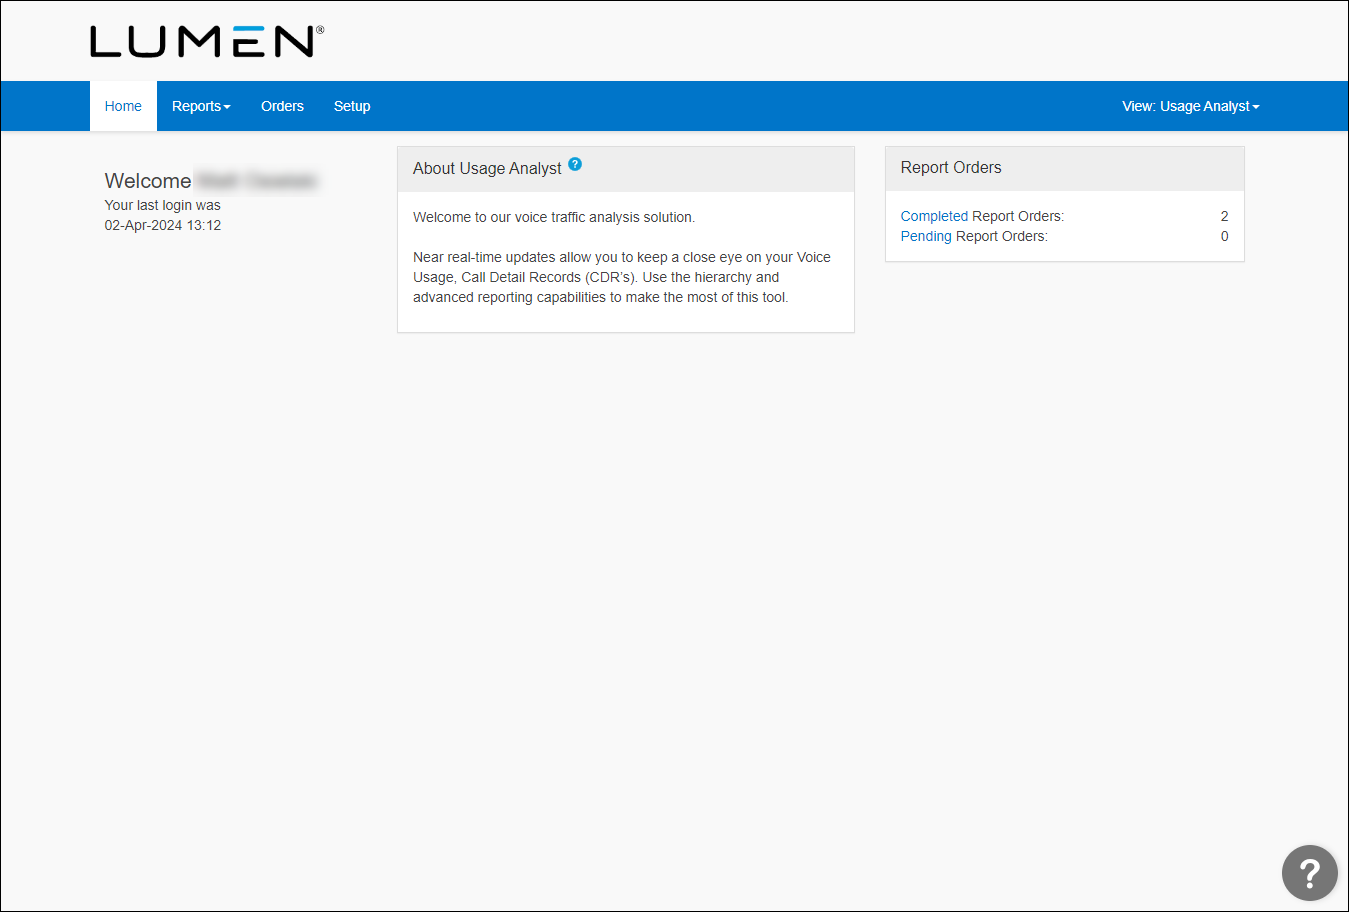This screenshot has height=912, width=1349.
Task: Expand the Reports dropdown menu
Action: coord(201,106)
